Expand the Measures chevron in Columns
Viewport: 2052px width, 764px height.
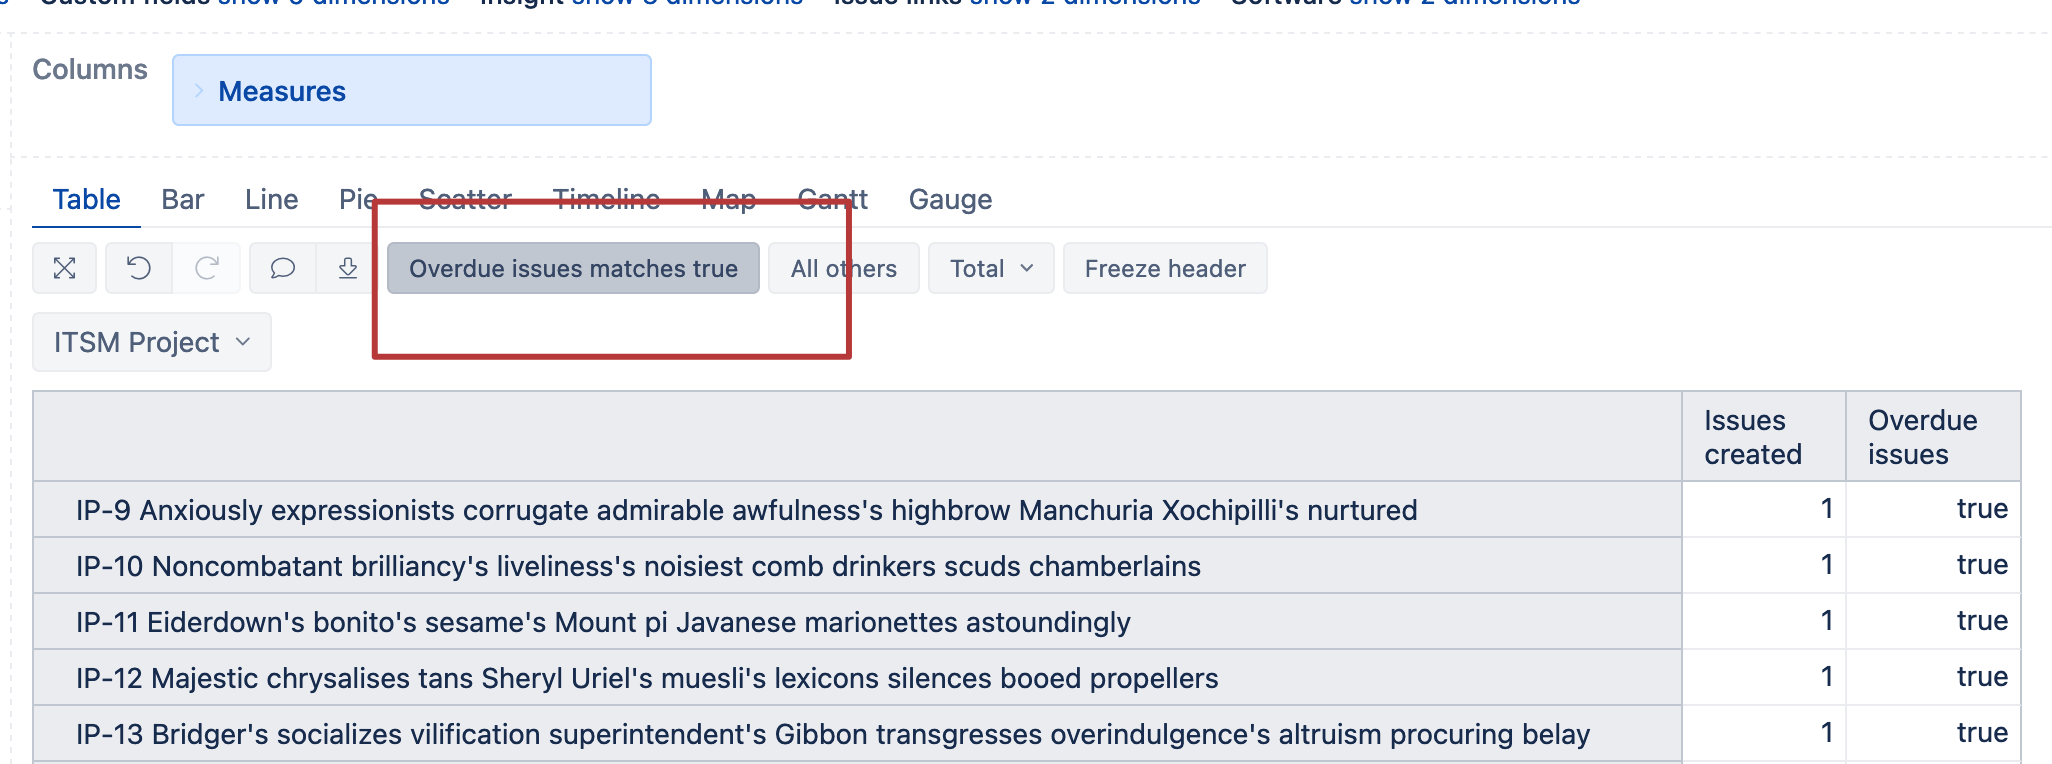pos(199,91)
